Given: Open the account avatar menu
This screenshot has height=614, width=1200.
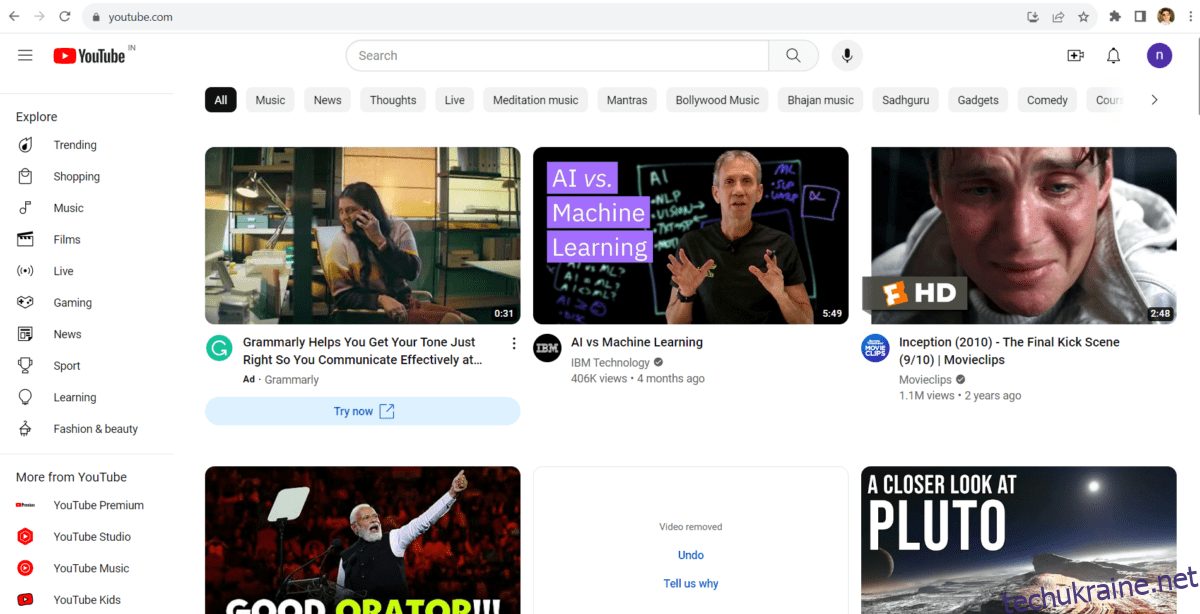Looking at the screenshot, I should (x=1159, y=56).
